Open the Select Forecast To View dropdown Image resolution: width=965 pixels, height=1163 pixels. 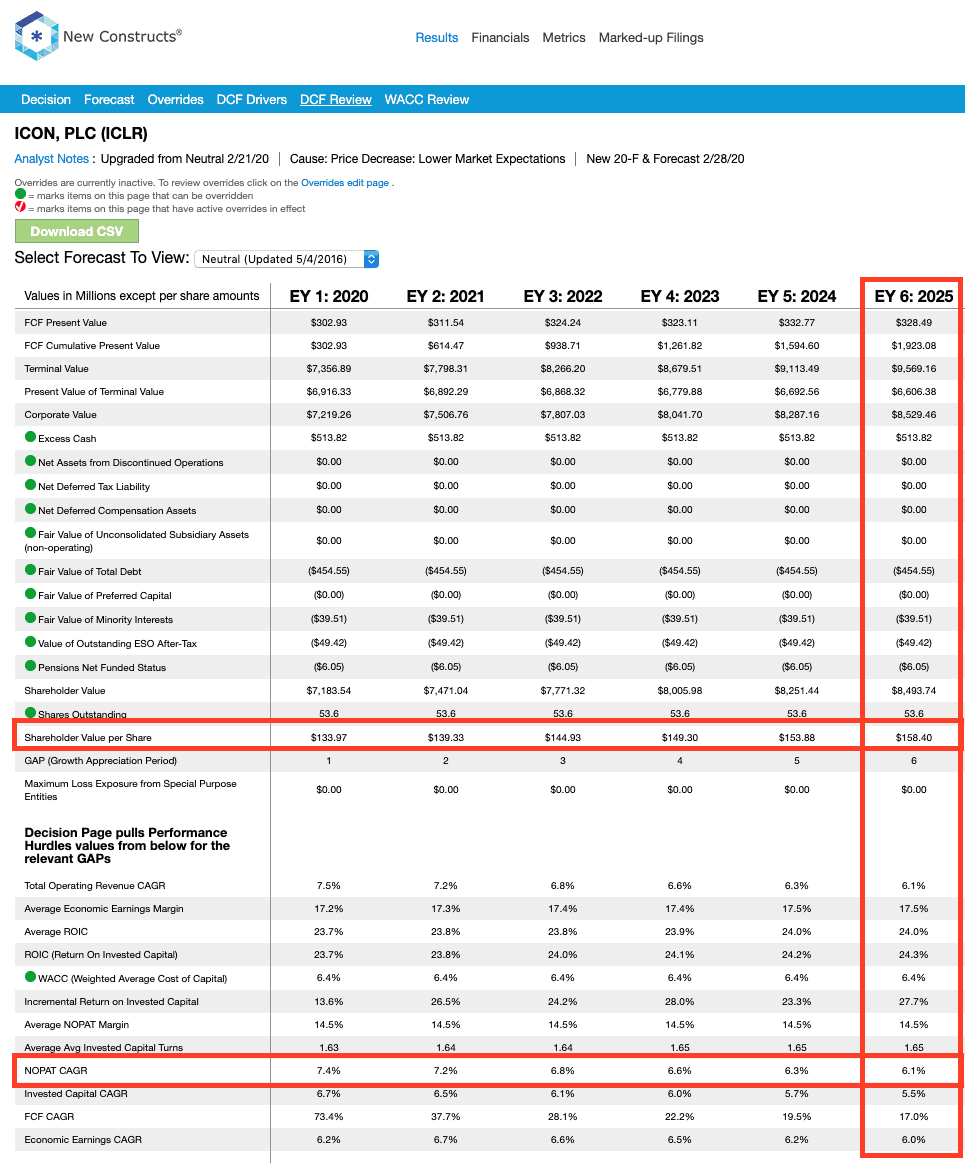pos(286,259)
